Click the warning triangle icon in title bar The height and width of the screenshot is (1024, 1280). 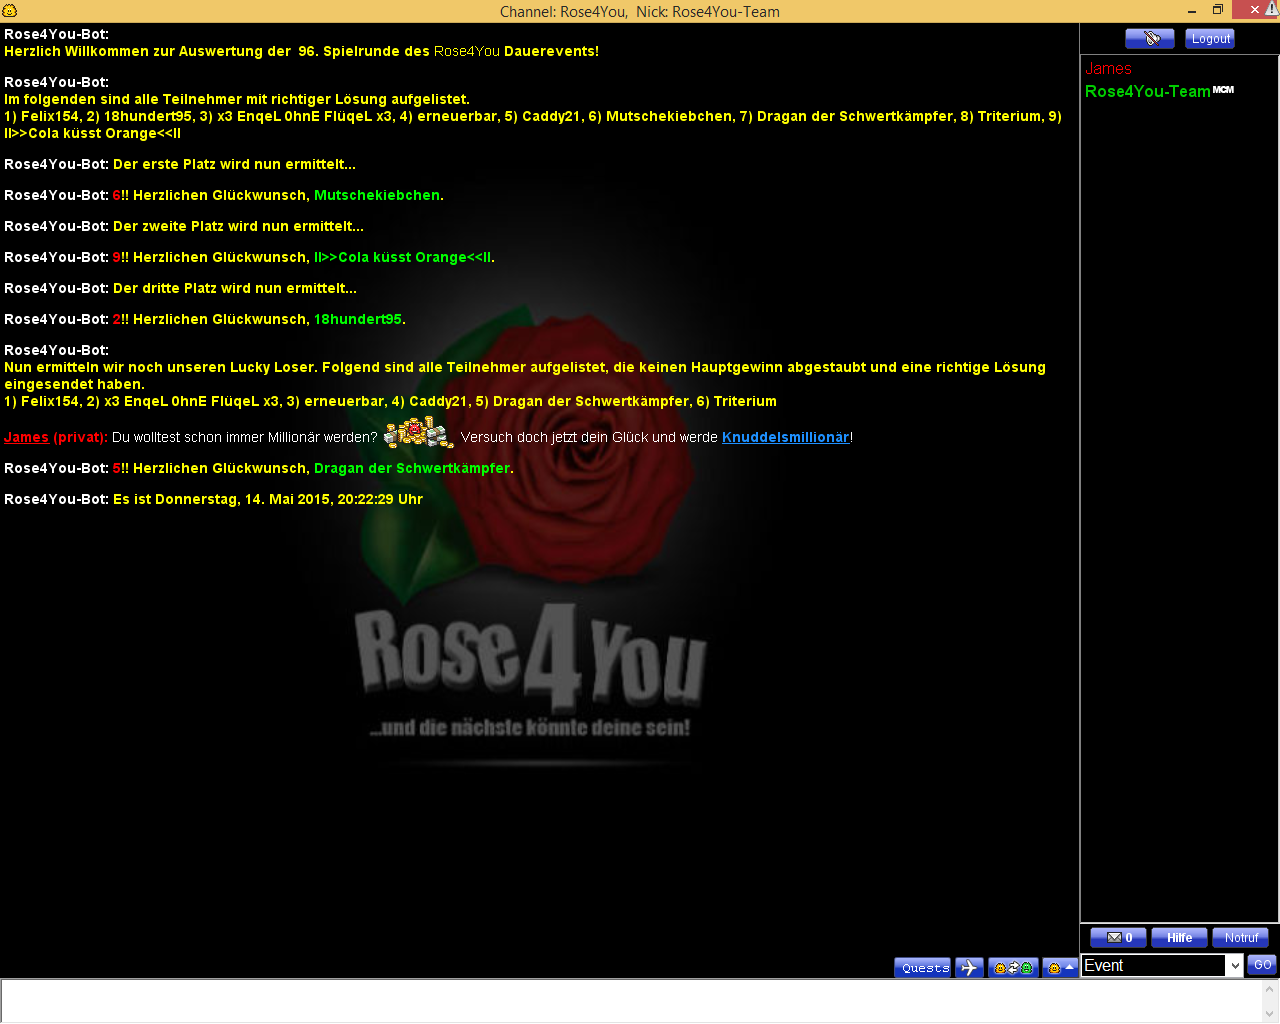point(1272,9)
